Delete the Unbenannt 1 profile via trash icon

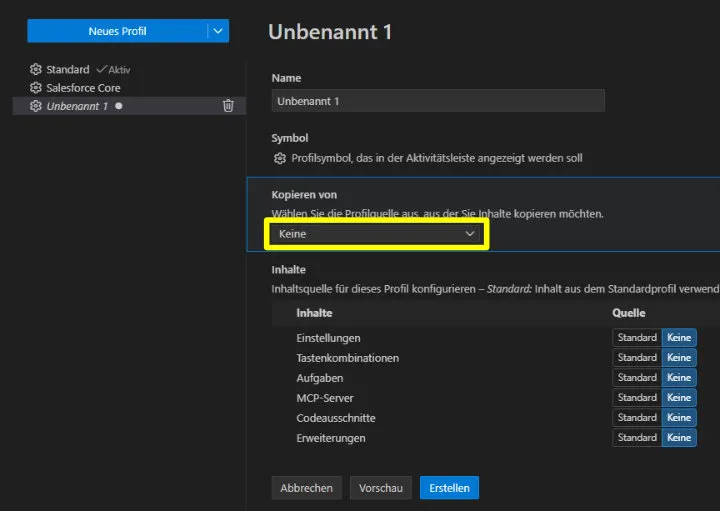(x=228, y=106)
